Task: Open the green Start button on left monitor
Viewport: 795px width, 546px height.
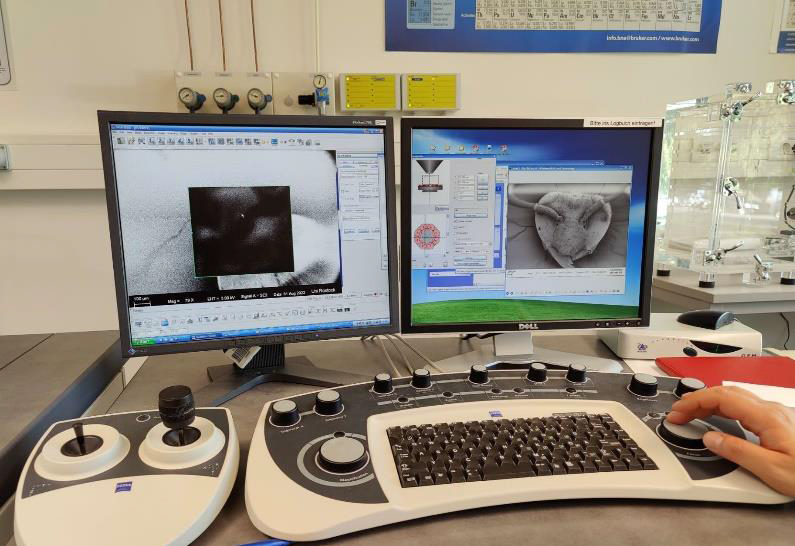Action: (143, 340)
